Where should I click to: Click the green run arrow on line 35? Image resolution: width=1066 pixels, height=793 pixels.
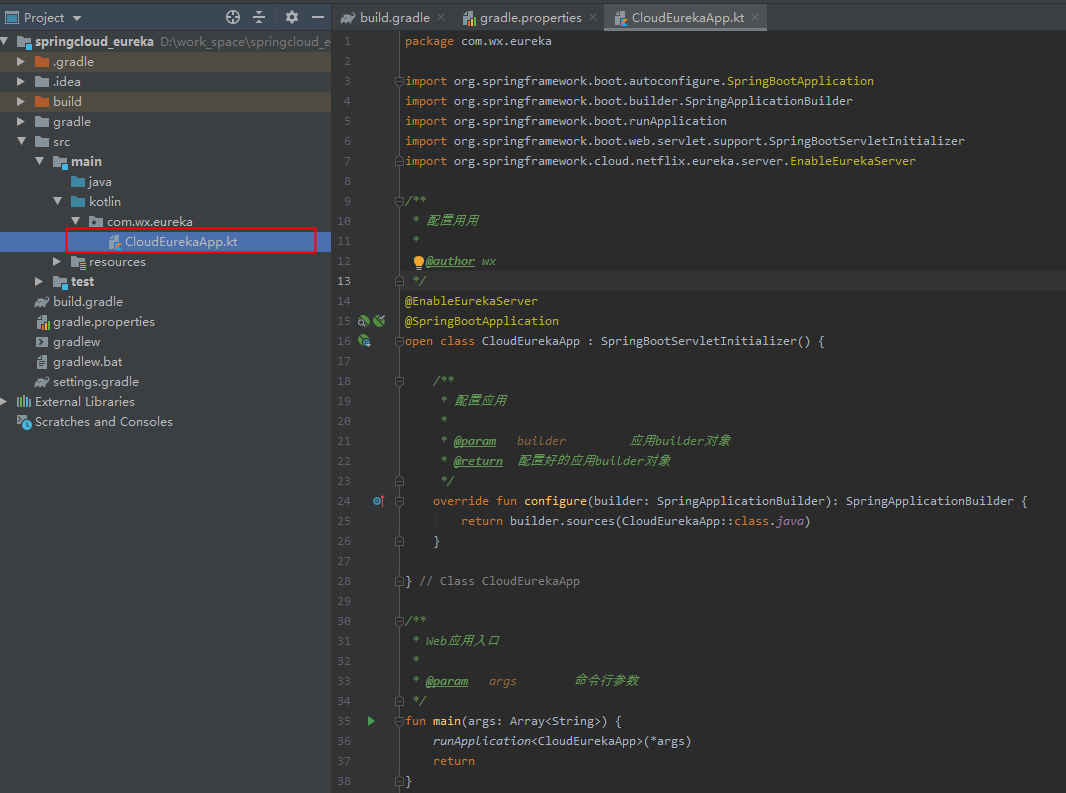[371, 721]
